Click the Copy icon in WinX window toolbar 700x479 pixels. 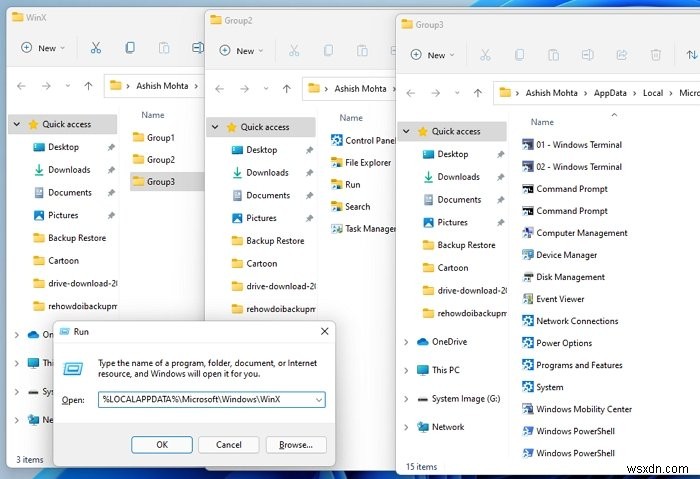[130, 48]
